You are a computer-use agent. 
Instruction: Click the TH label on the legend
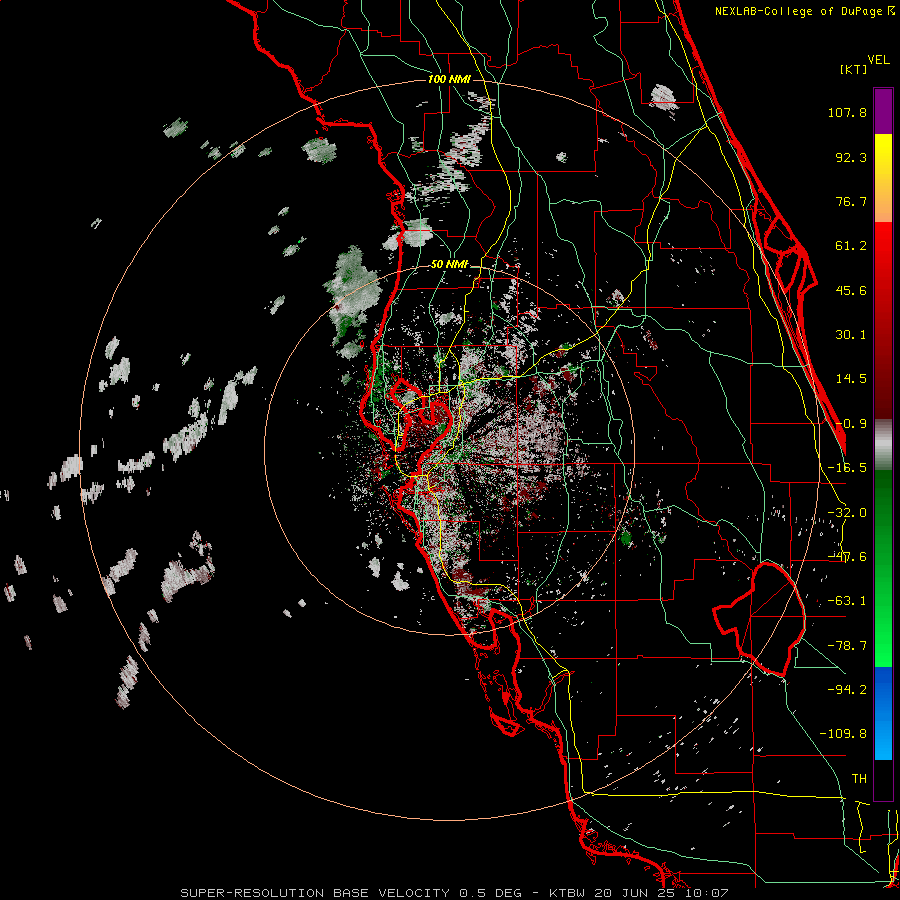click(859, 779)
